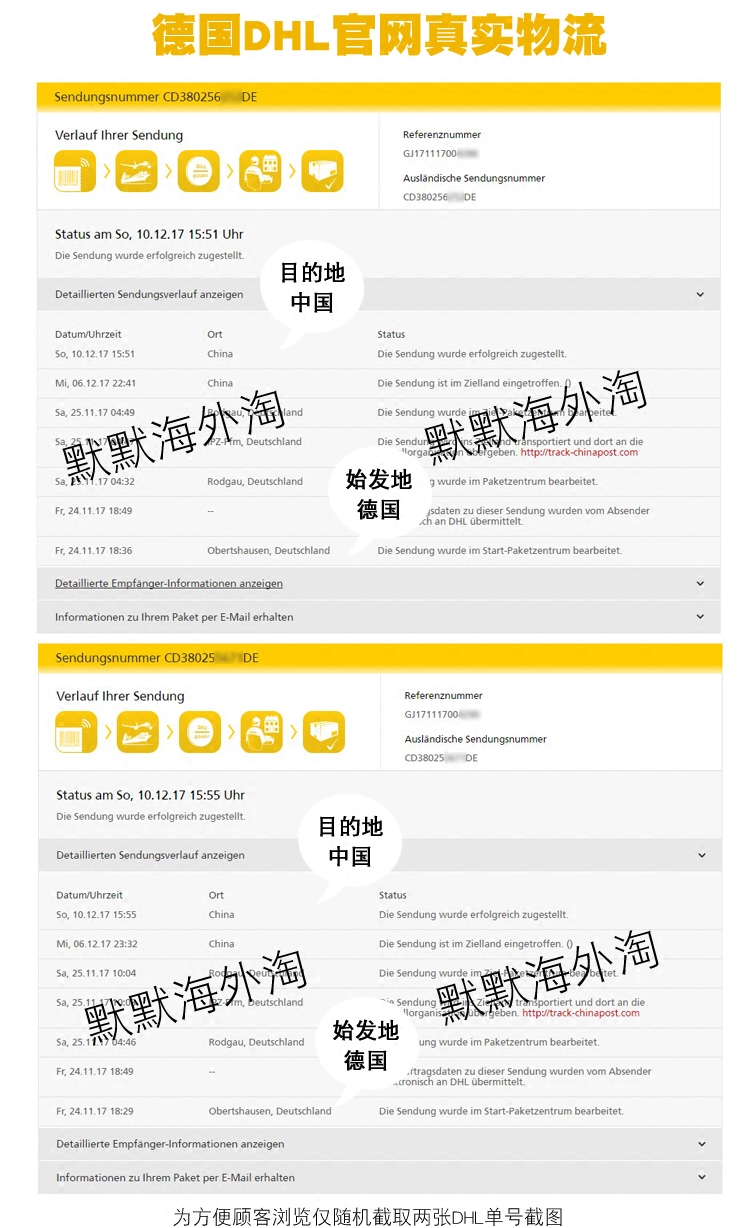This screenshot has height=1228, width=750.
Task: Click the date 'Fr, 24.11.17 18:36'
Action: point(94,550)
